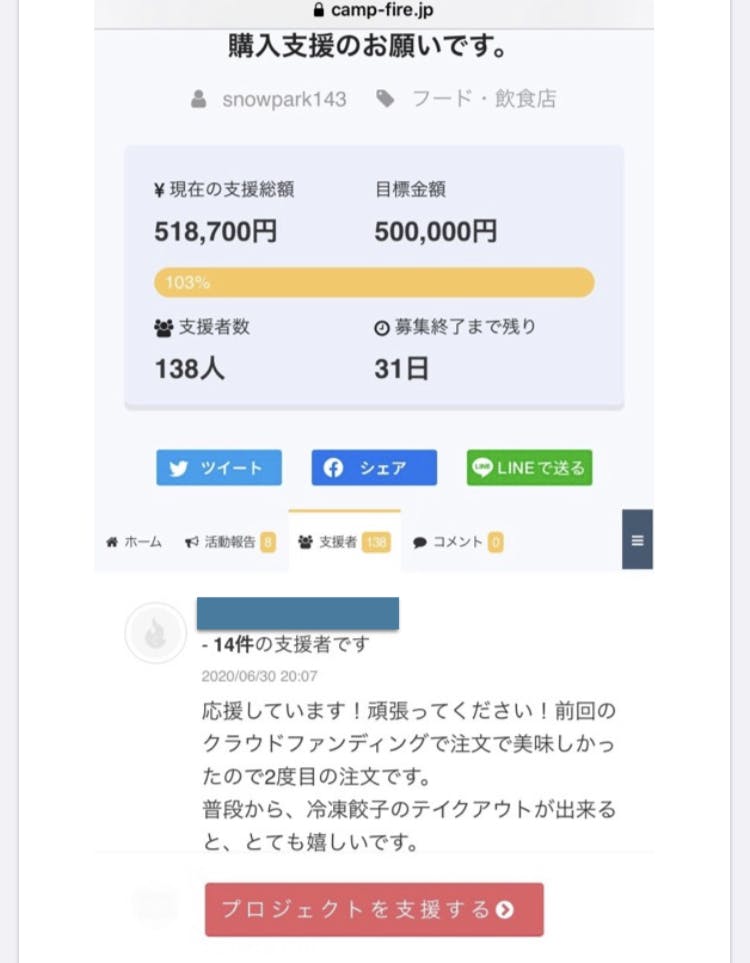Share via the Twitter ツイート button
Viewport: 750px width, 963px height.
click(x=219, y=468)
